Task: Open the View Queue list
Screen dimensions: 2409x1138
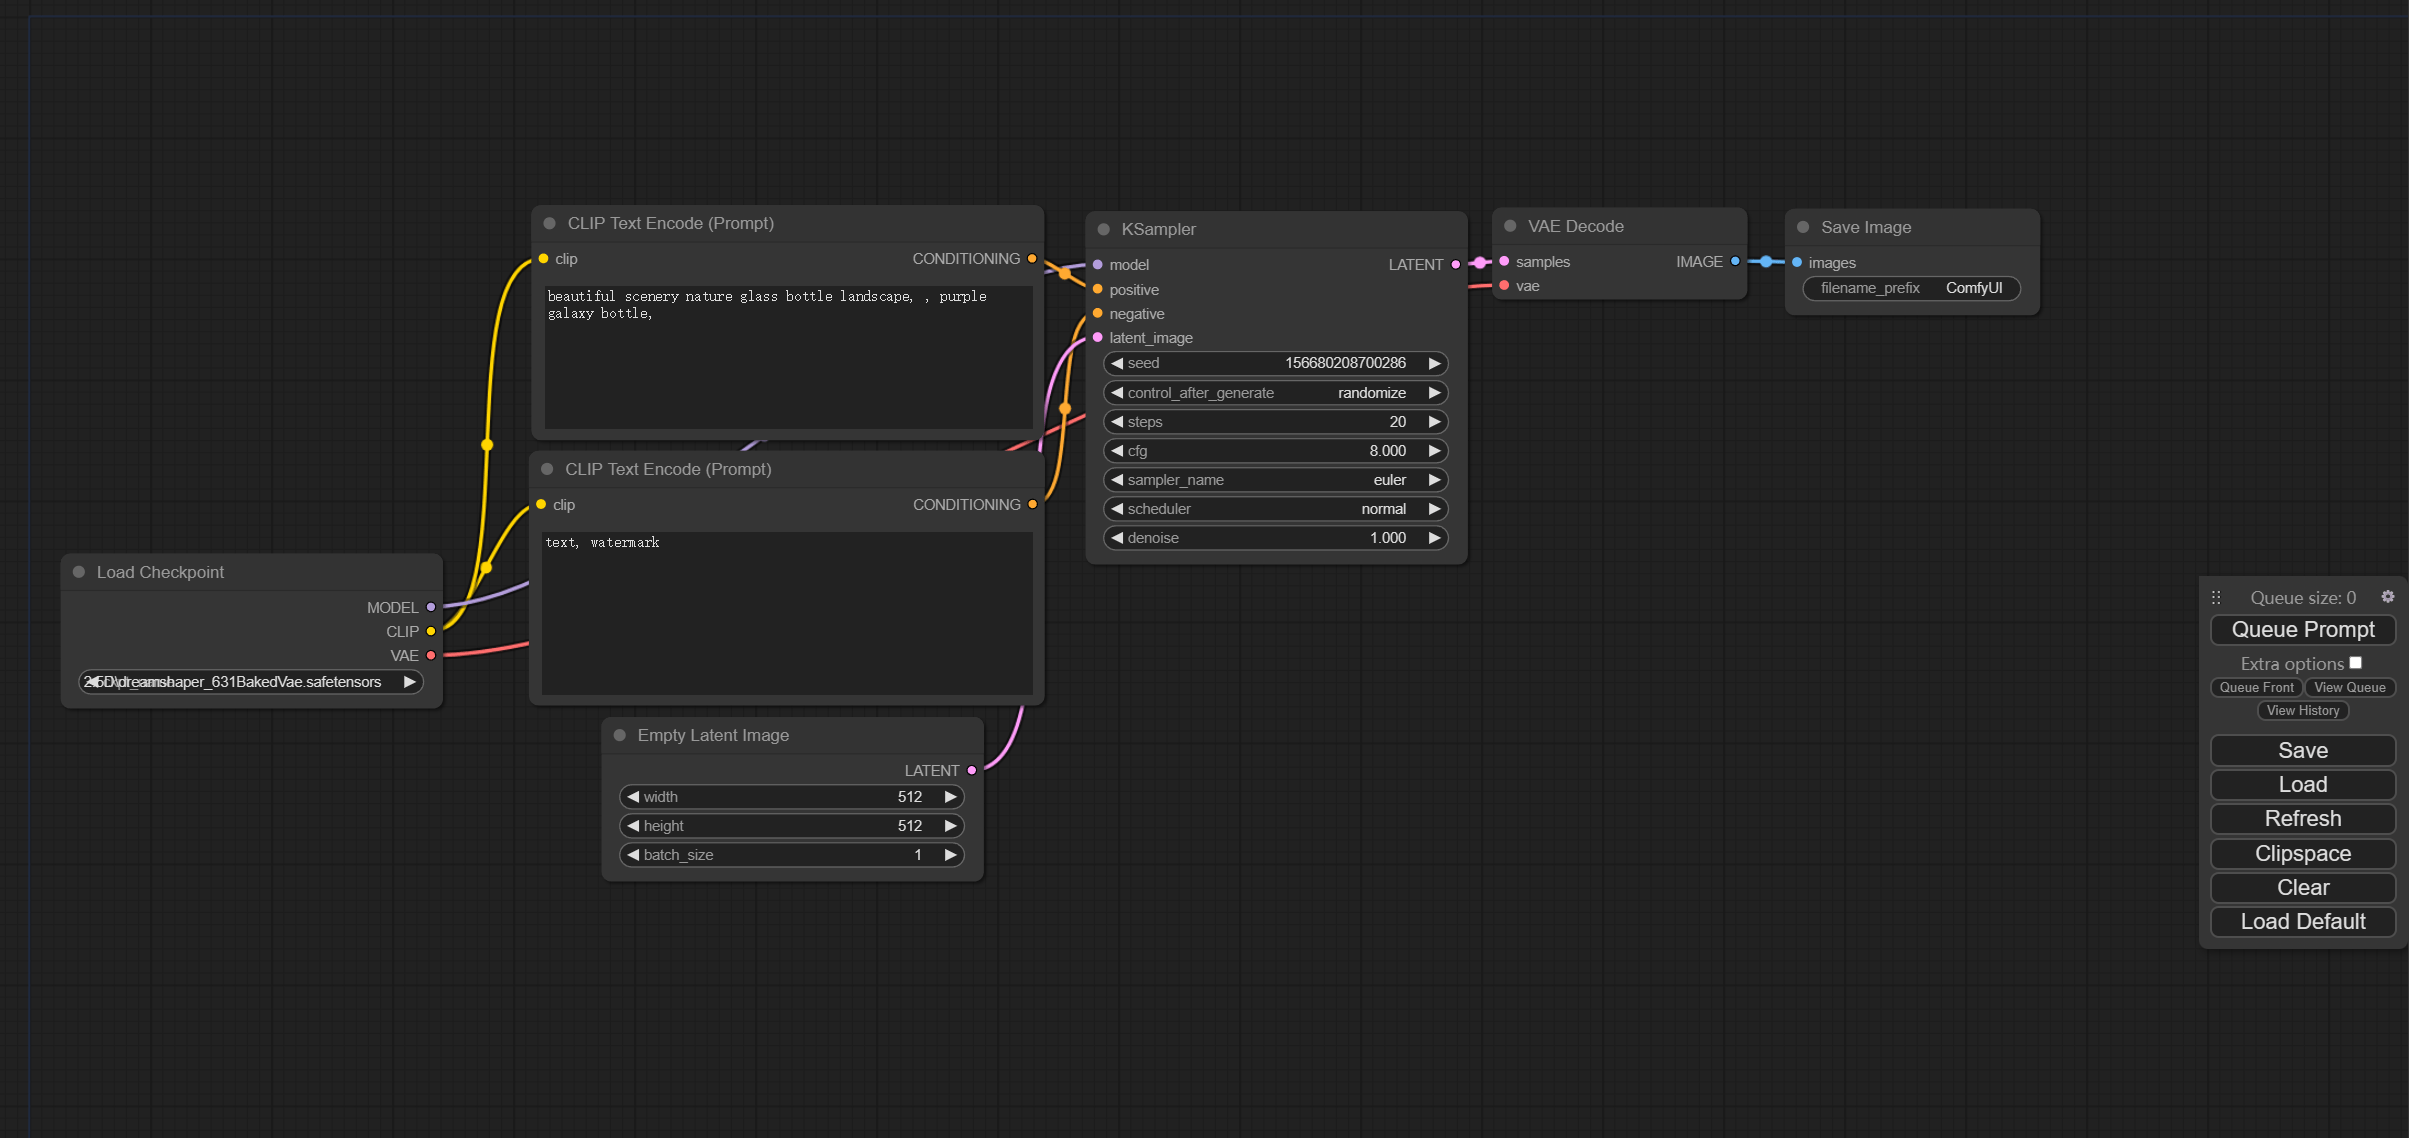Action: click(x=2349, y=687)
